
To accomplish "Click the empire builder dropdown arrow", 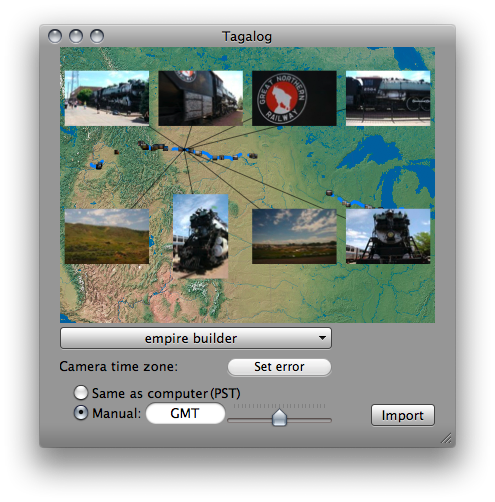I will [x=322, y=338].
